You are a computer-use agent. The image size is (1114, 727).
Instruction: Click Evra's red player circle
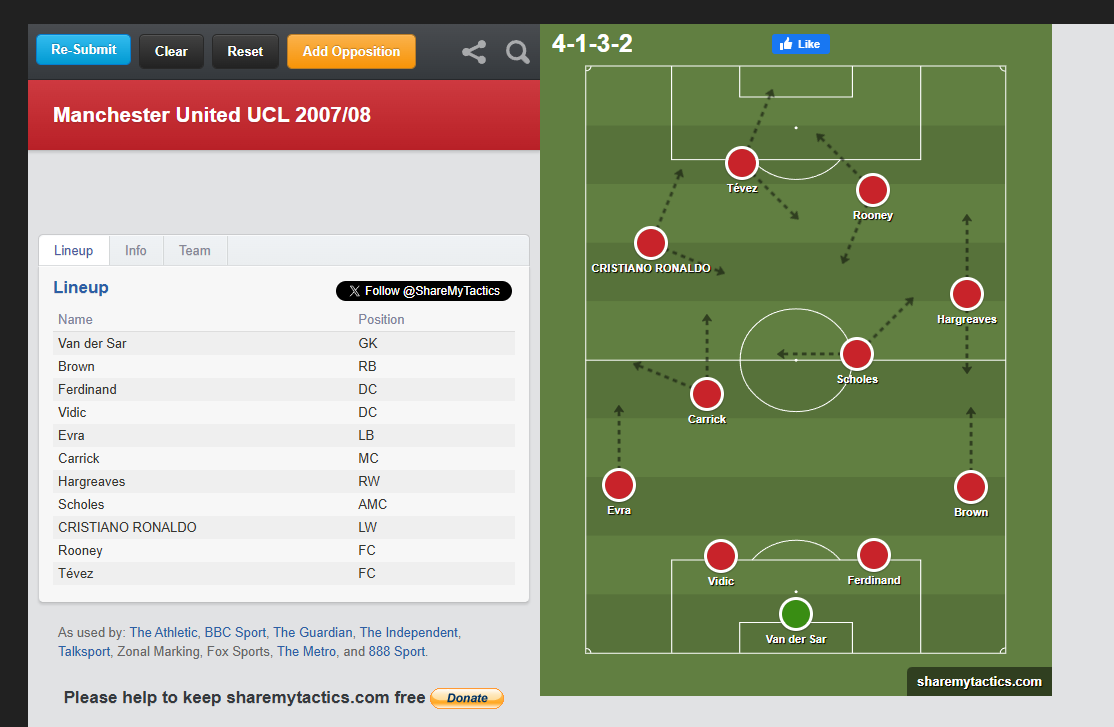tap(618, 485)
